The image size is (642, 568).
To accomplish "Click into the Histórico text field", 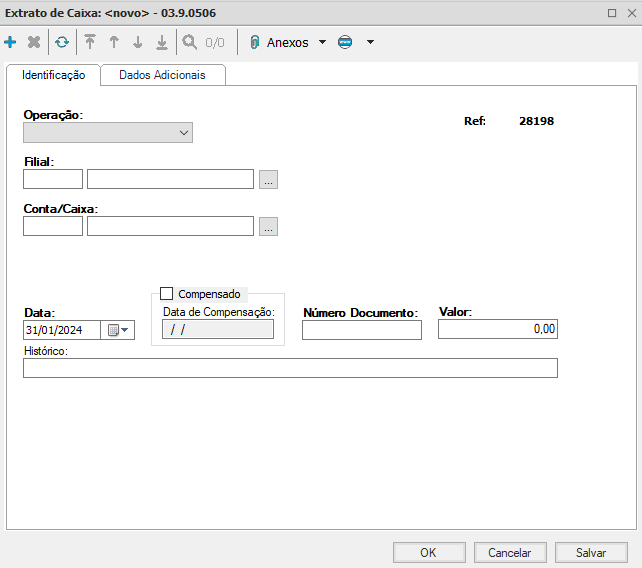I will point(290,368).
